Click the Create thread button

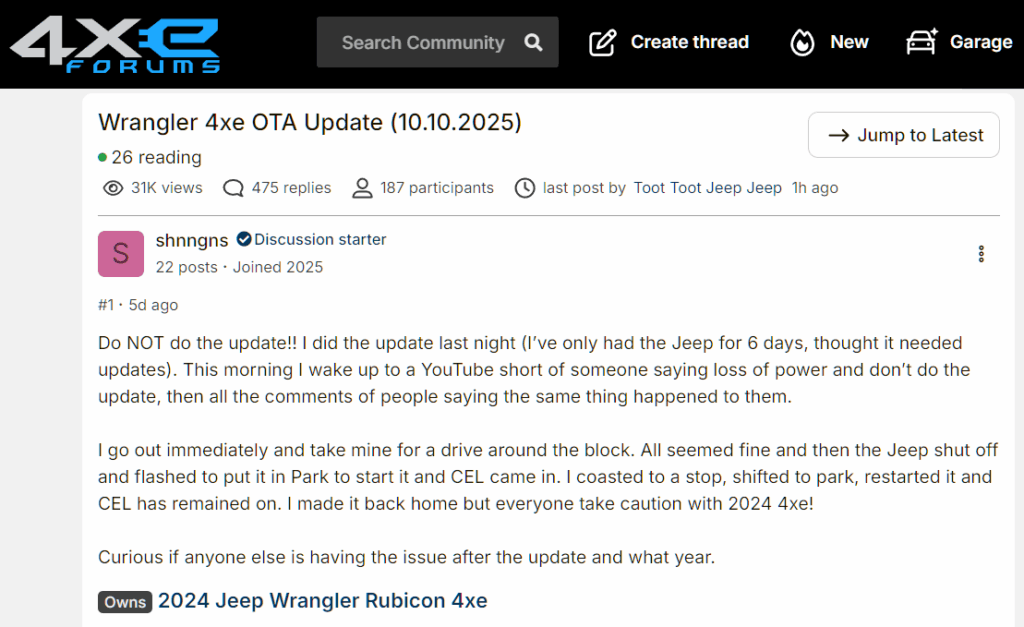pos(689,42)
